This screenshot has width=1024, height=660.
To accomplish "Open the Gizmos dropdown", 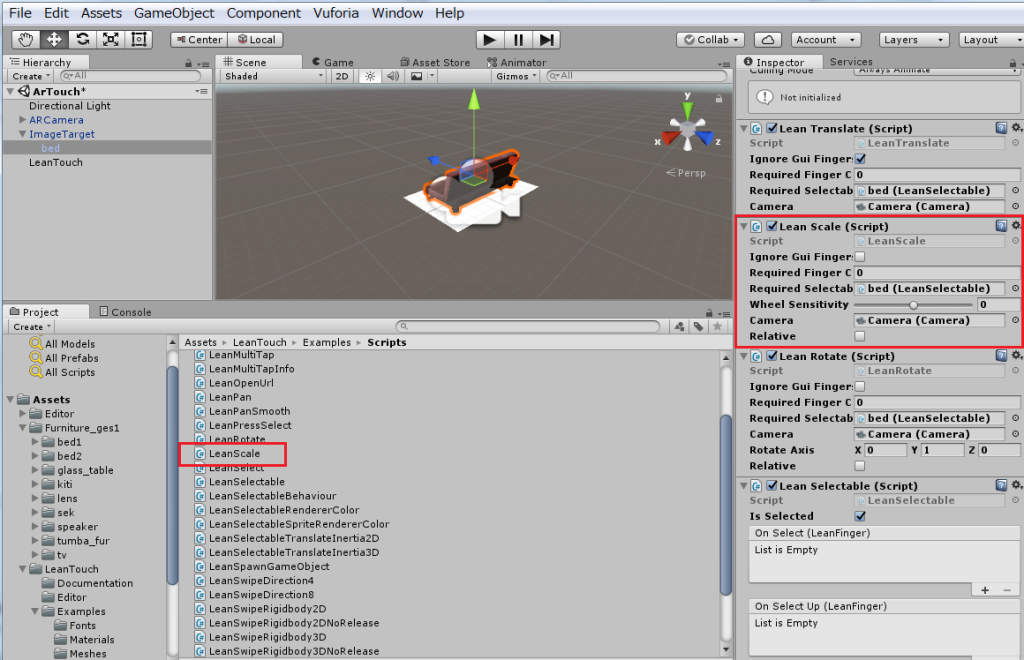I will [x=516, y=76].
